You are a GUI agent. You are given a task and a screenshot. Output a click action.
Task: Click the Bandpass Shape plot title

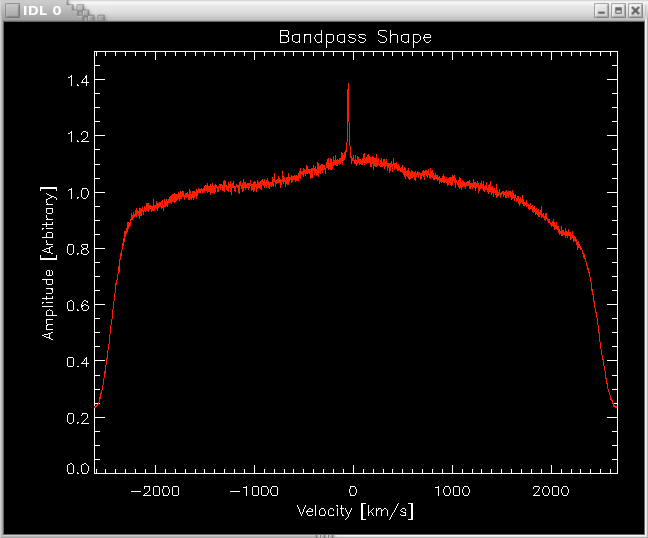point(355,38)
